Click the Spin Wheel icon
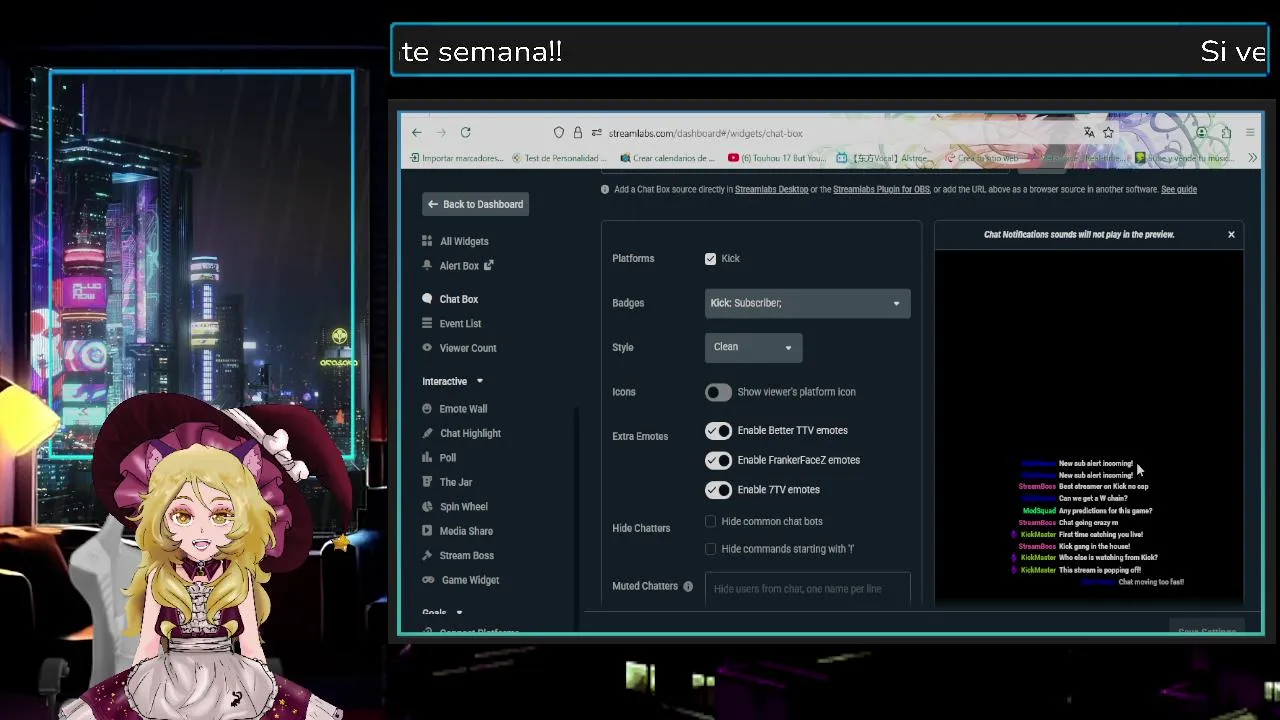 [x=427, y=507]
